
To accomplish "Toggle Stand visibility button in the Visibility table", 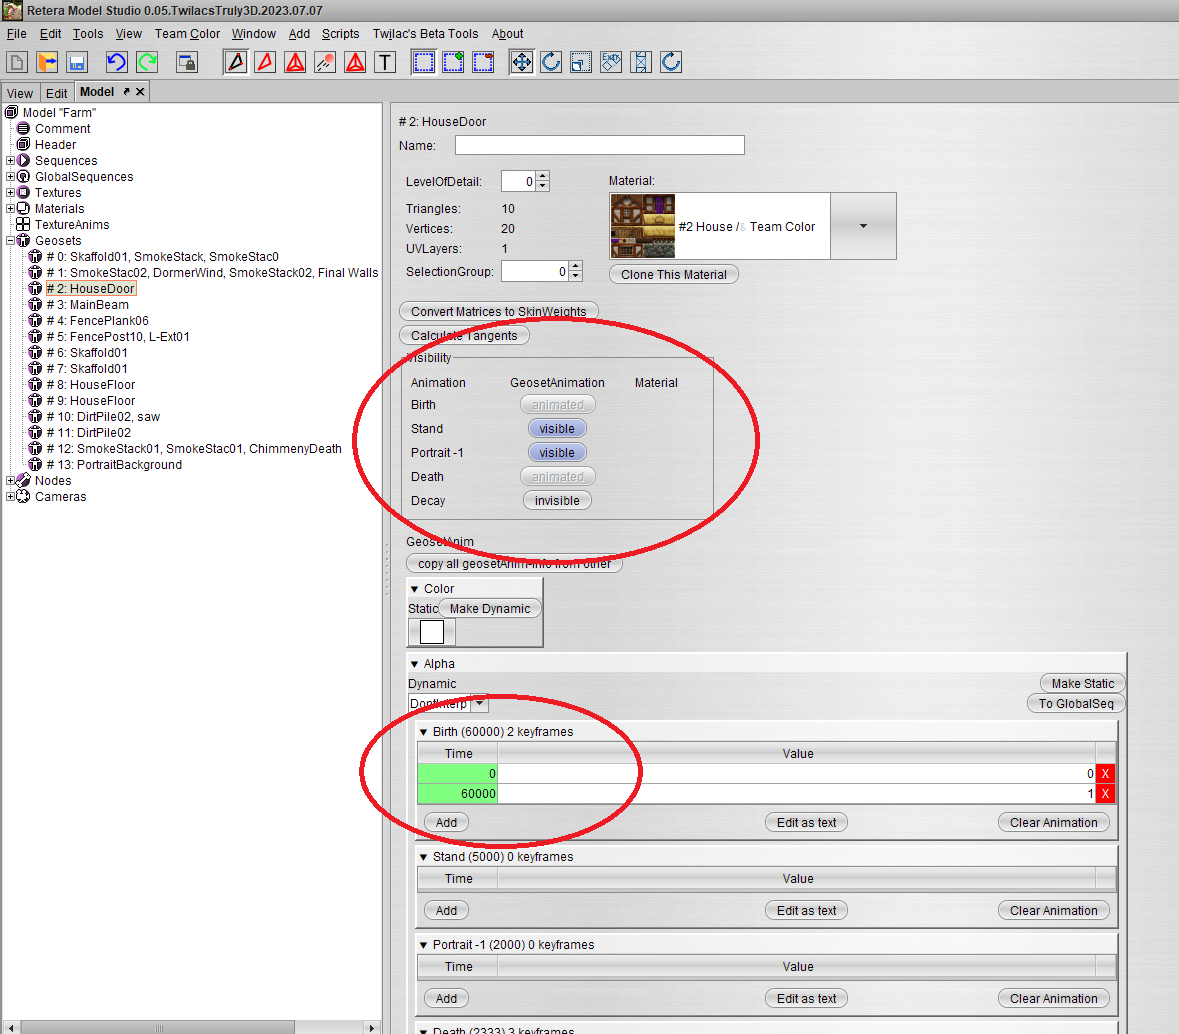I will click(x=557, y=429).
